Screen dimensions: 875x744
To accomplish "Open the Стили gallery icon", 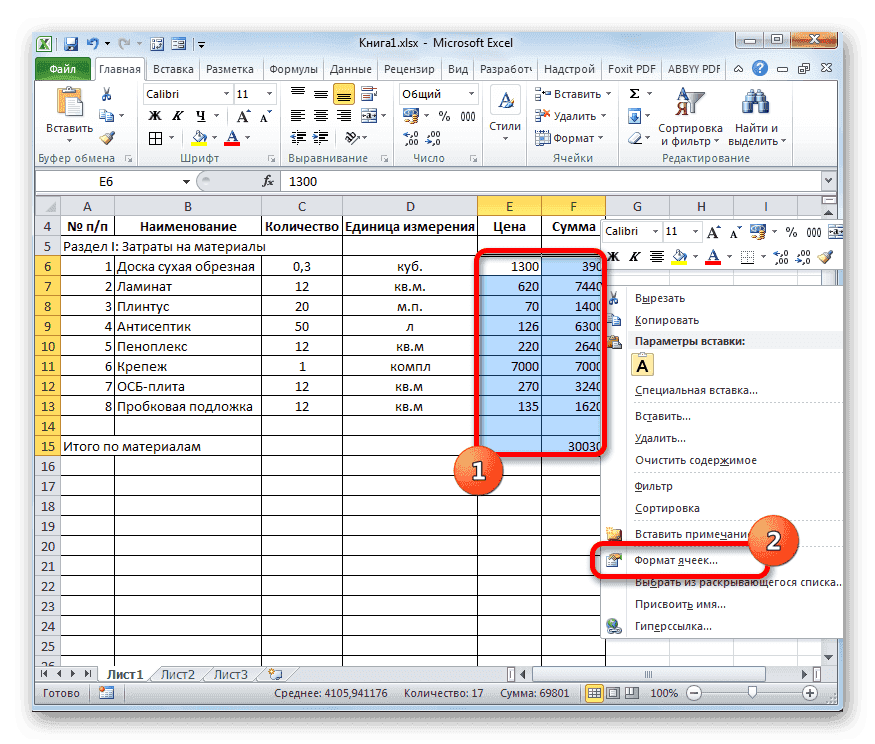I will pos(506,100).
